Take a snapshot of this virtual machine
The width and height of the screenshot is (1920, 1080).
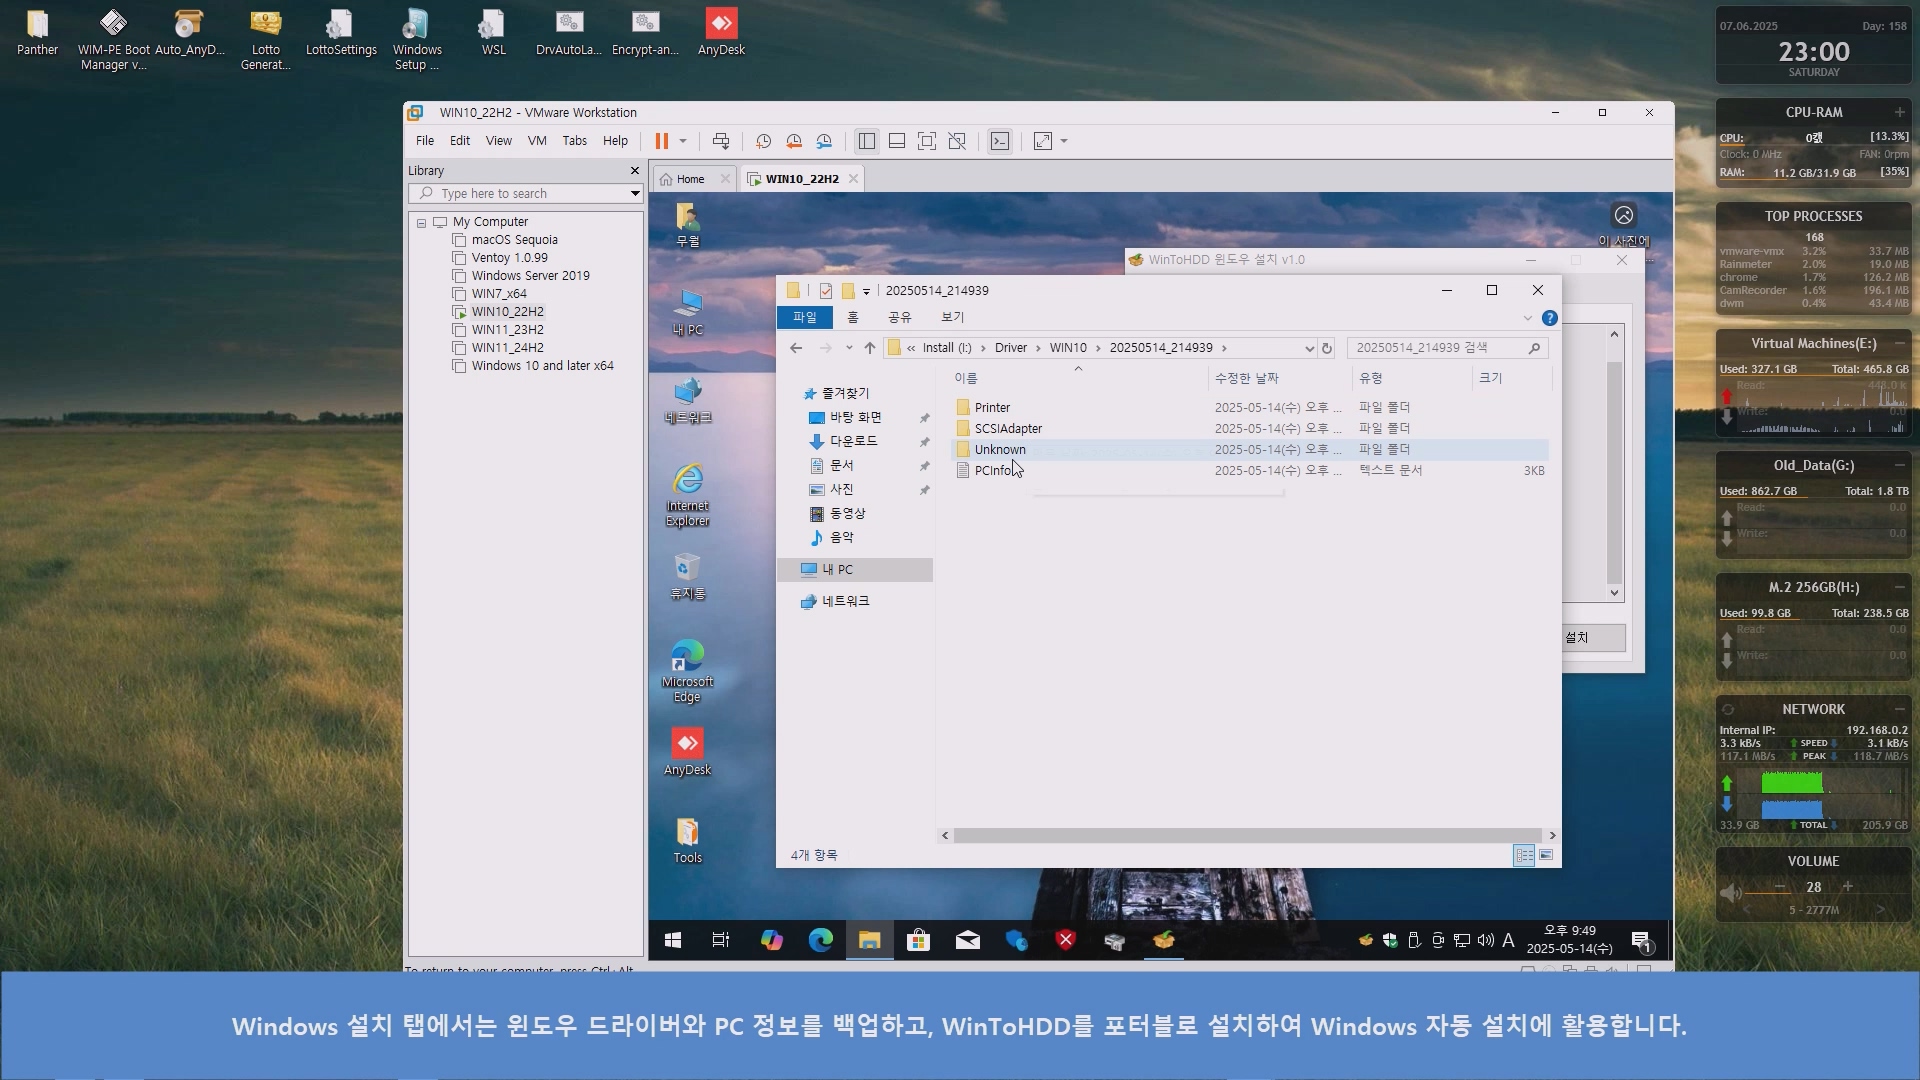pyautogui.click(x=764, y=141)
